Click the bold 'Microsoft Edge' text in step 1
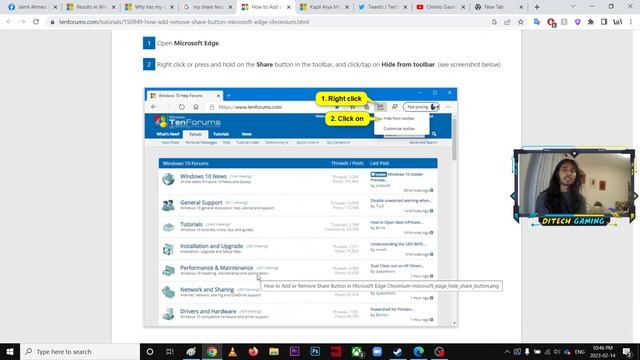640x360 pixels. point(196,43)
